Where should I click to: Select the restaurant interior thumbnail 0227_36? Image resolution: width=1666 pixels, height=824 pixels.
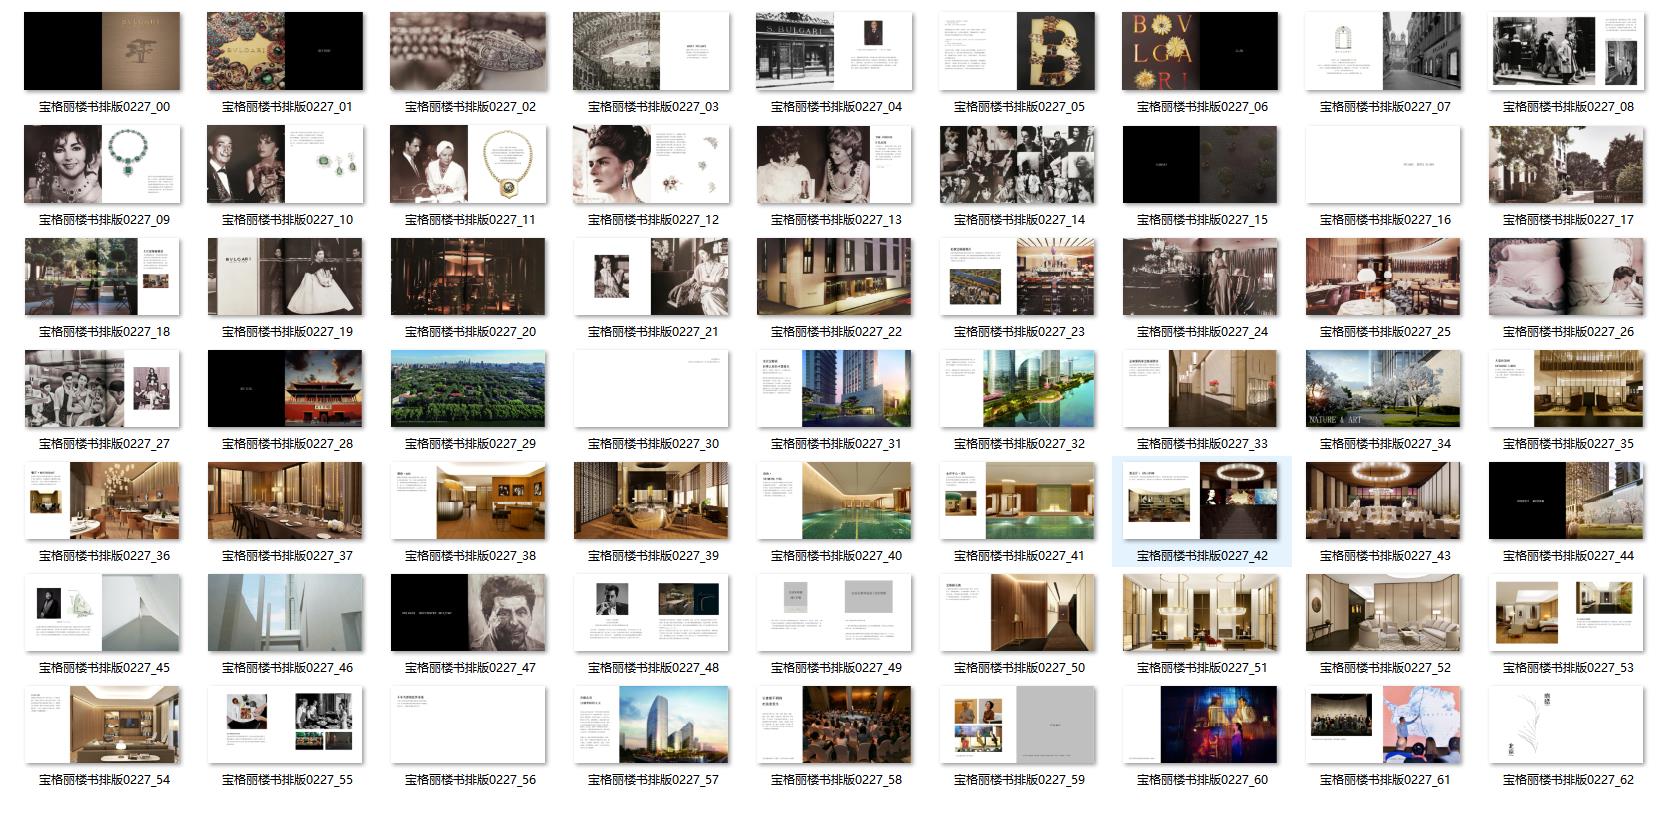click(x=102, y=500)
